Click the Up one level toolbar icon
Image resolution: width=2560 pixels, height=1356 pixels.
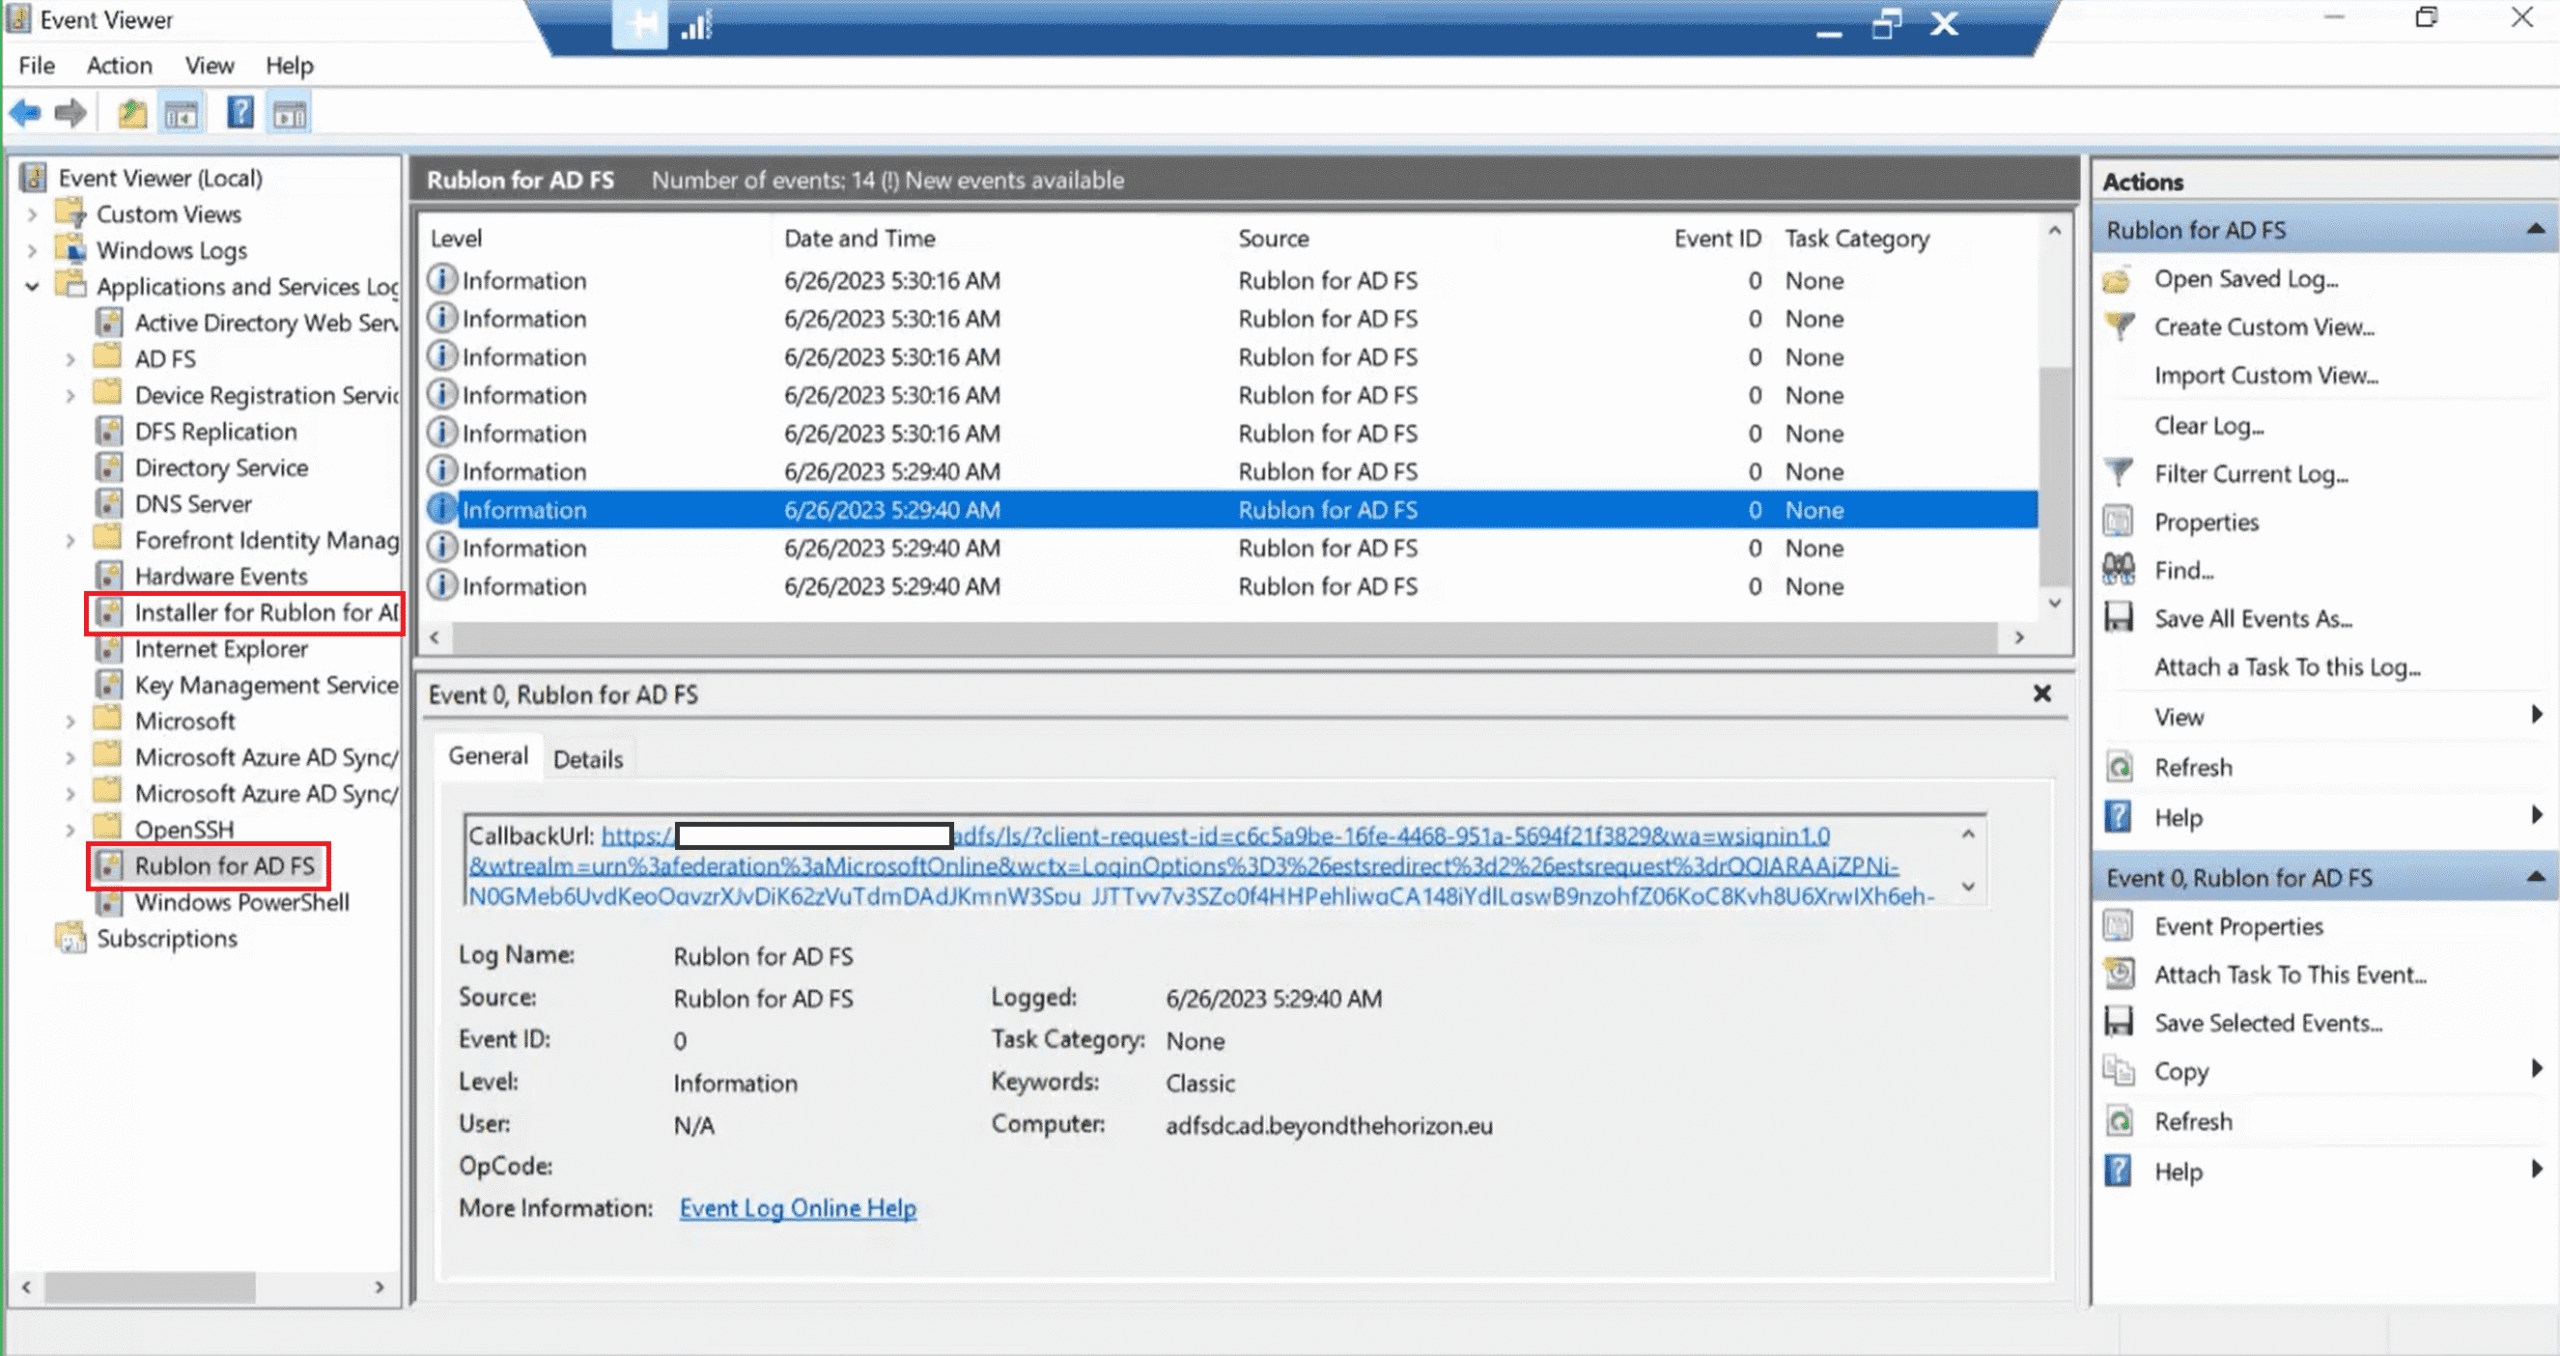(x=132, y=113)
